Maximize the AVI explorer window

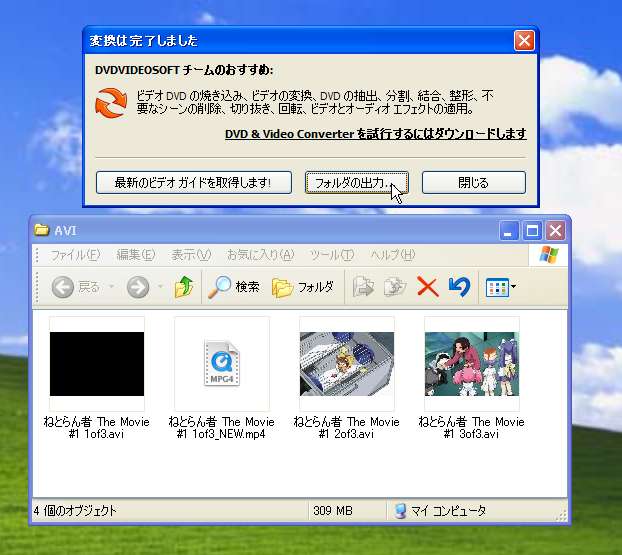[x=532, y=230]
